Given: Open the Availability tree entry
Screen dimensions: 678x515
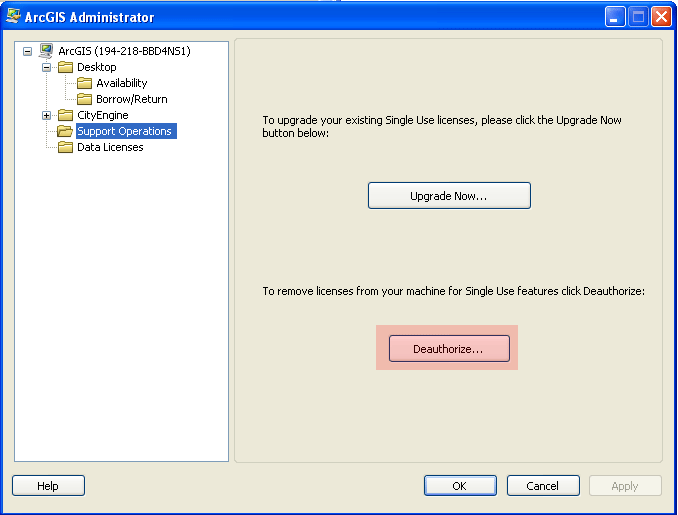Looking at the screenshot, I should click(122, 83).
